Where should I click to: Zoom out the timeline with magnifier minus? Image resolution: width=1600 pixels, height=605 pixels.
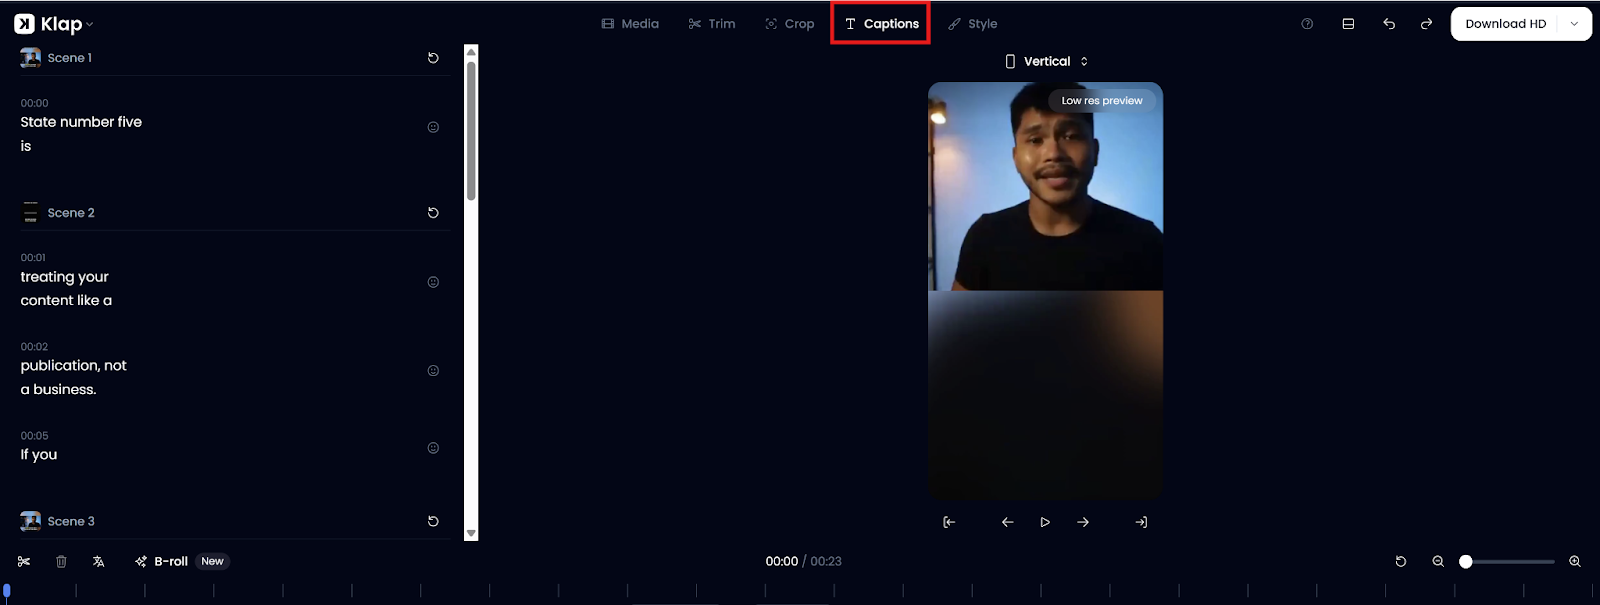[1438, 562]
